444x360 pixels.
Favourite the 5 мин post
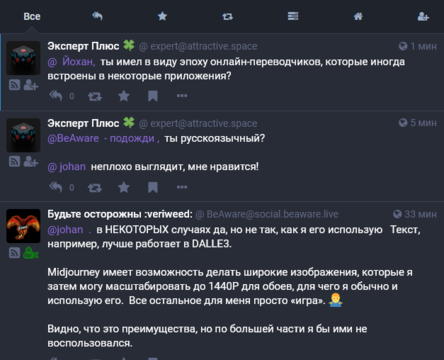[124, 187]
